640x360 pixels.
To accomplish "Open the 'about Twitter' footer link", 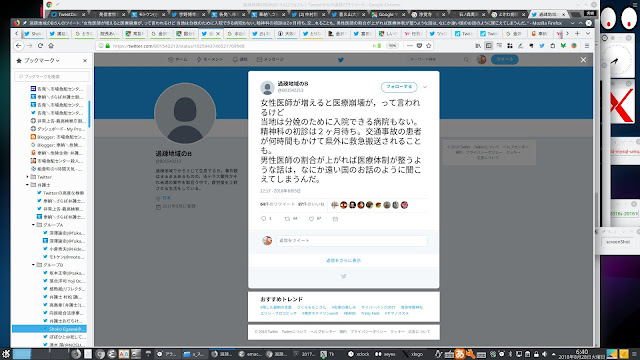I will point(294,331).
